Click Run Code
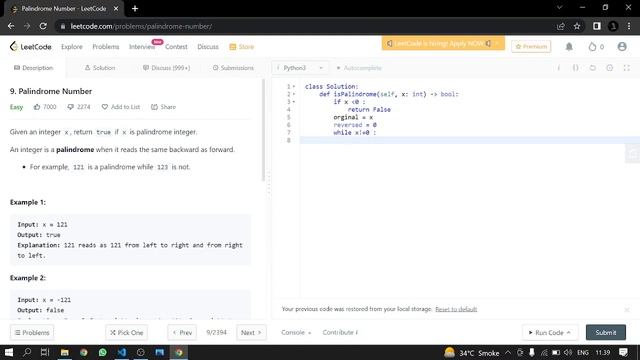 point(549,333)
